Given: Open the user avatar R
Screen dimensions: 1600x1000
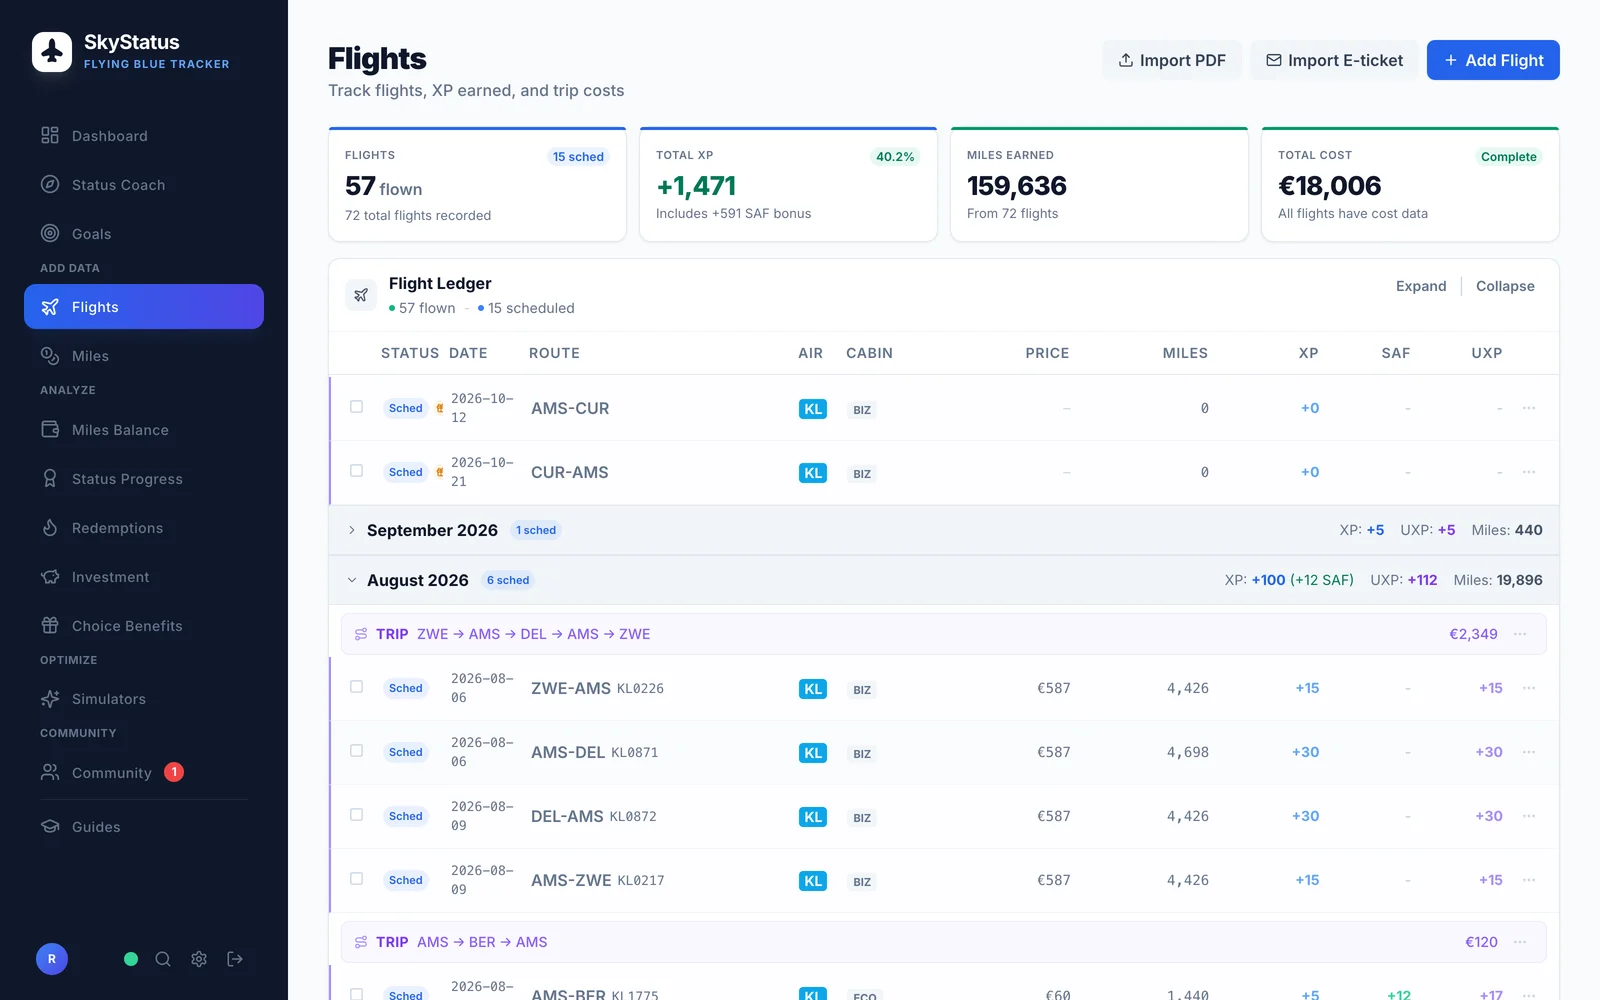Looking at the screenshot, I should [52, 959].
